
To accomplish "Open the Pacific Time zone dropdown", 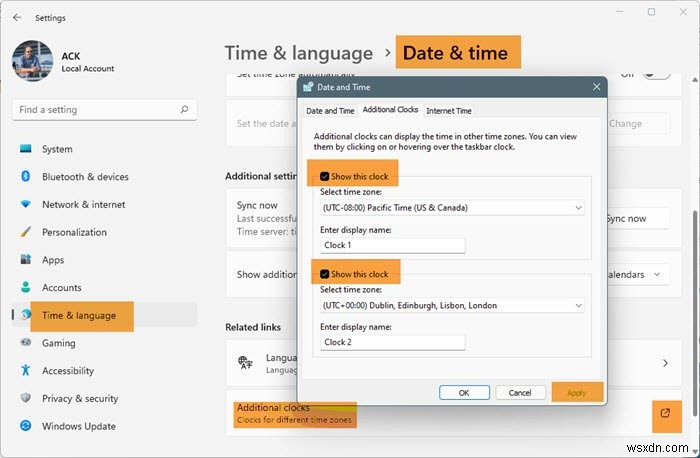I will point(452,208).
